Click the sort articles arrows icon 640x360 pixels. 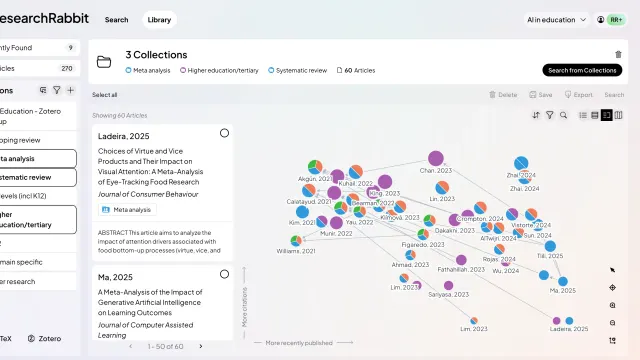pos(536,116)
